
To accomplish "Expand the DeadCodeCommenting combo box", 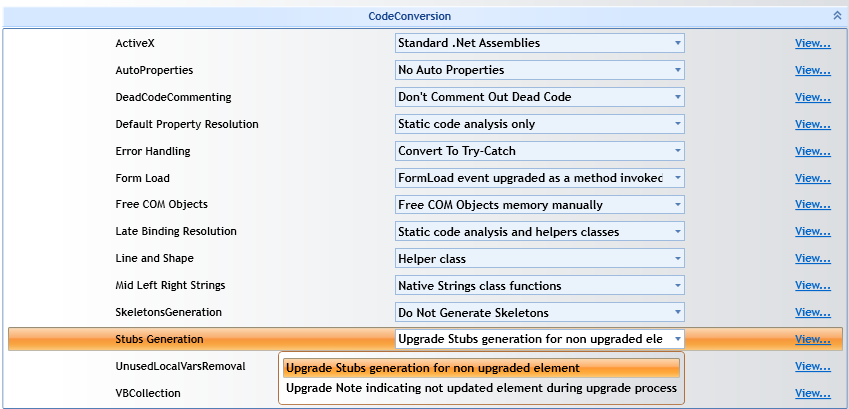I will click(540, 97).
